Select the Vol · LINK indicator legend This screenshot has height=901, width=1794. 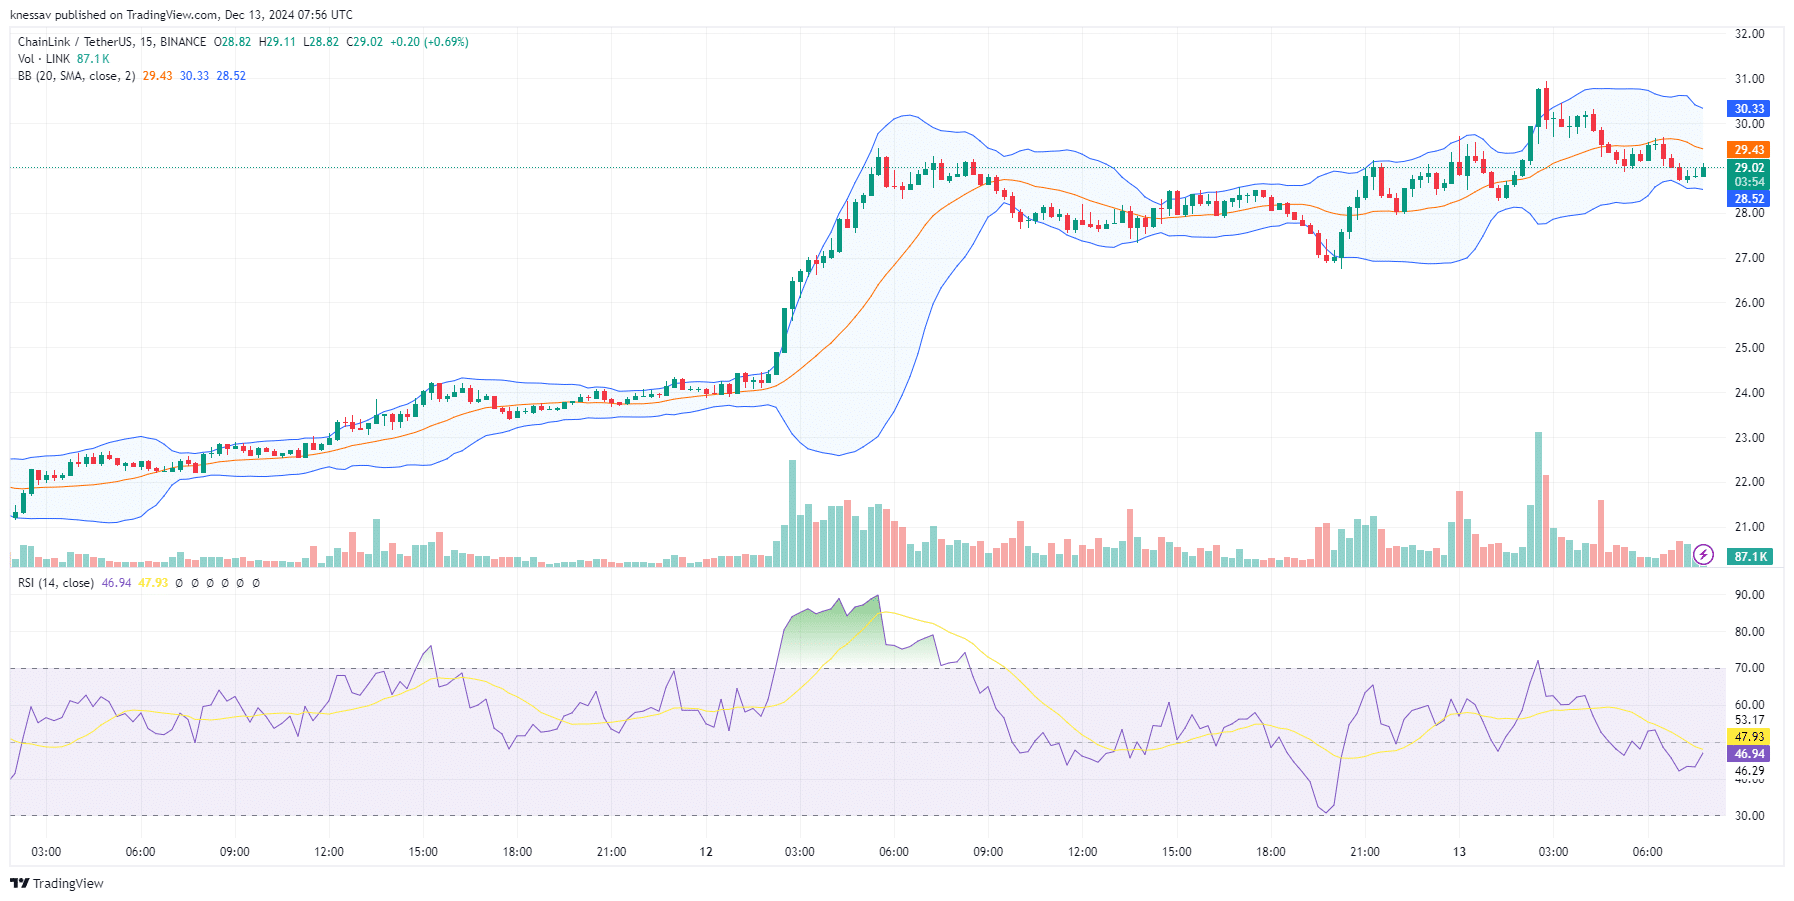click(44, 59)
